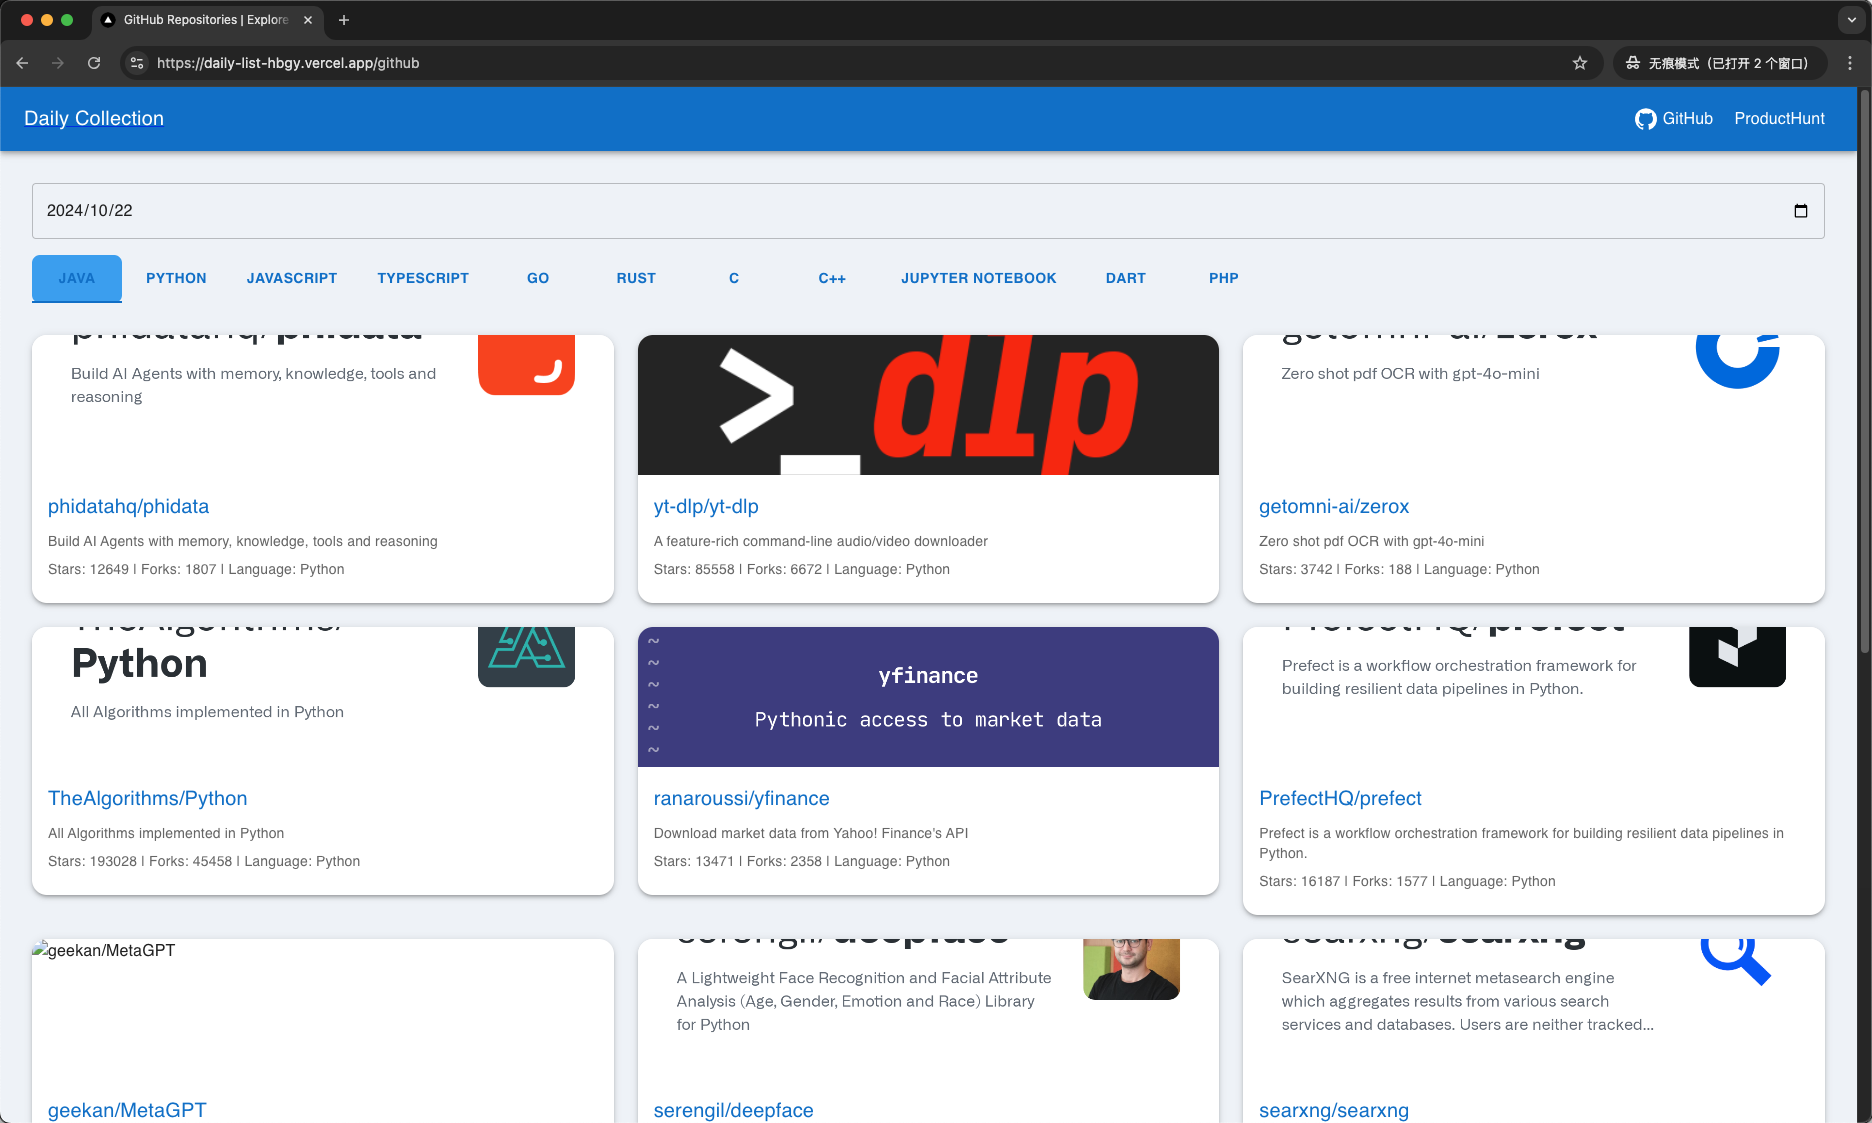
Task: Open the ranaroussi/yfinance link
Action: [742, 799]
